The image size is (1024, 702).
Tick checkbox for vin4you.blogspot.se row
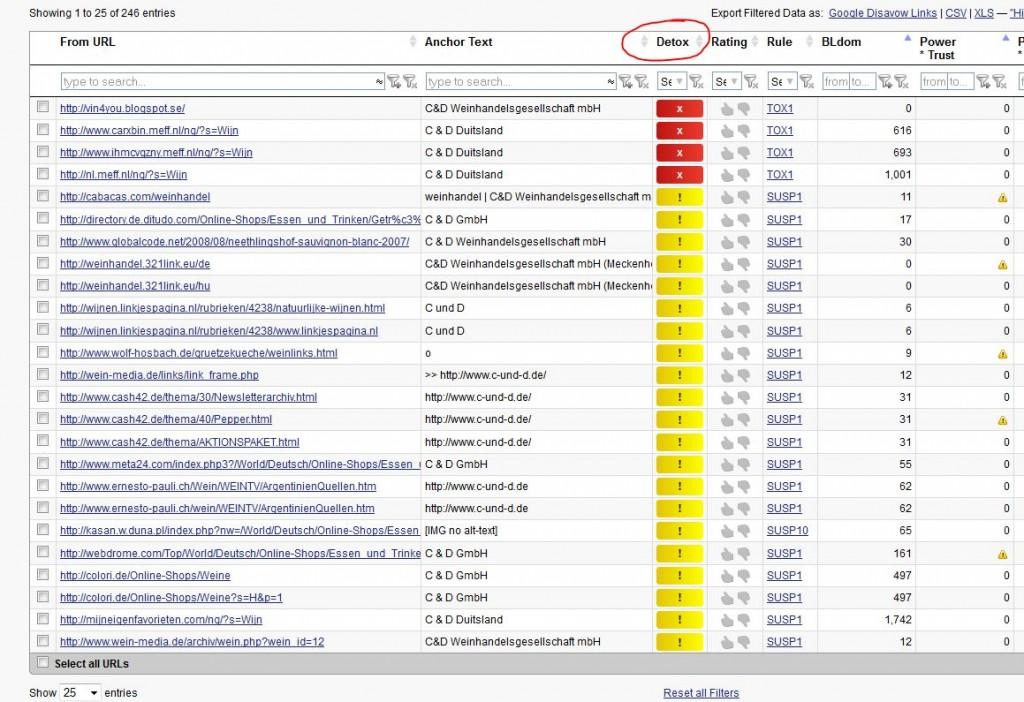(x=43, y=106)
